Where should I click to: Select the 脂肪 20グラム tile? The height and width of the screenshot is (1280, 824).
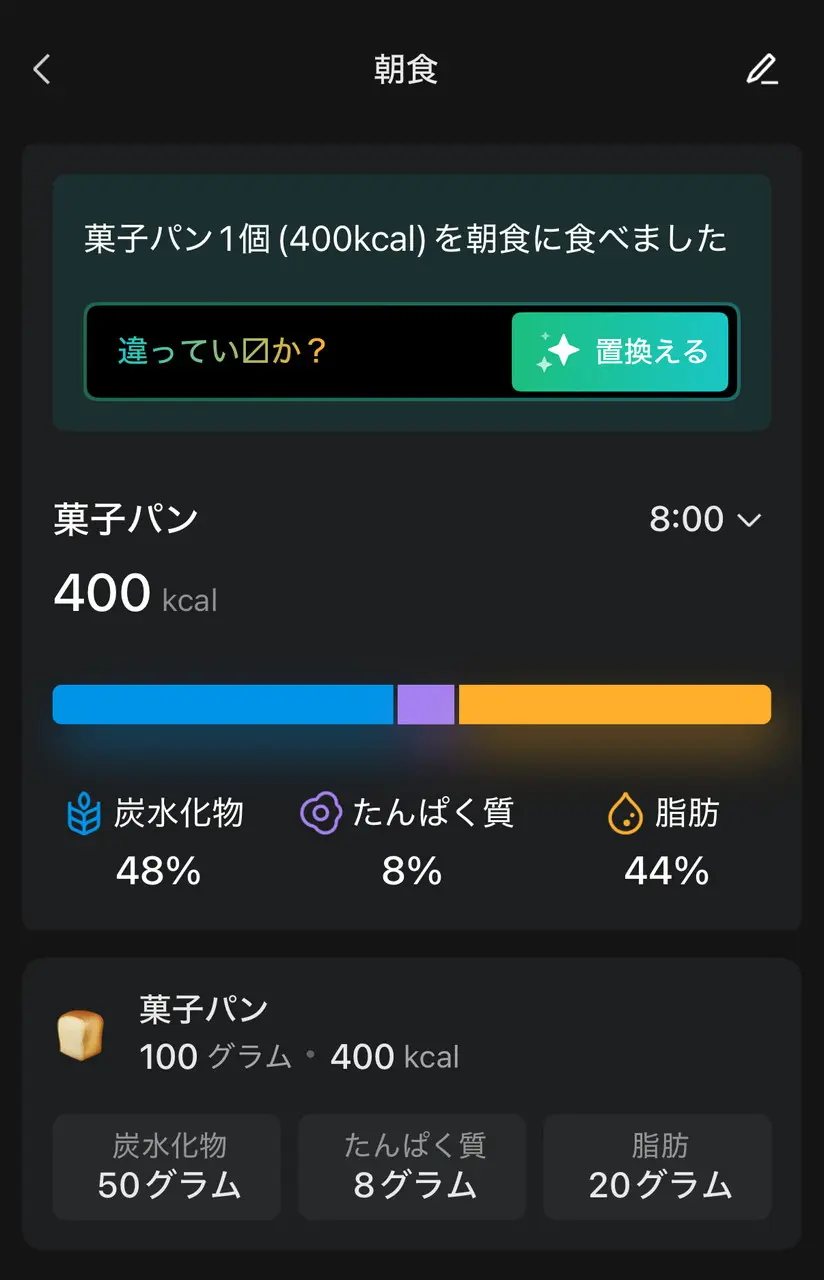[x=658, y=1167]
